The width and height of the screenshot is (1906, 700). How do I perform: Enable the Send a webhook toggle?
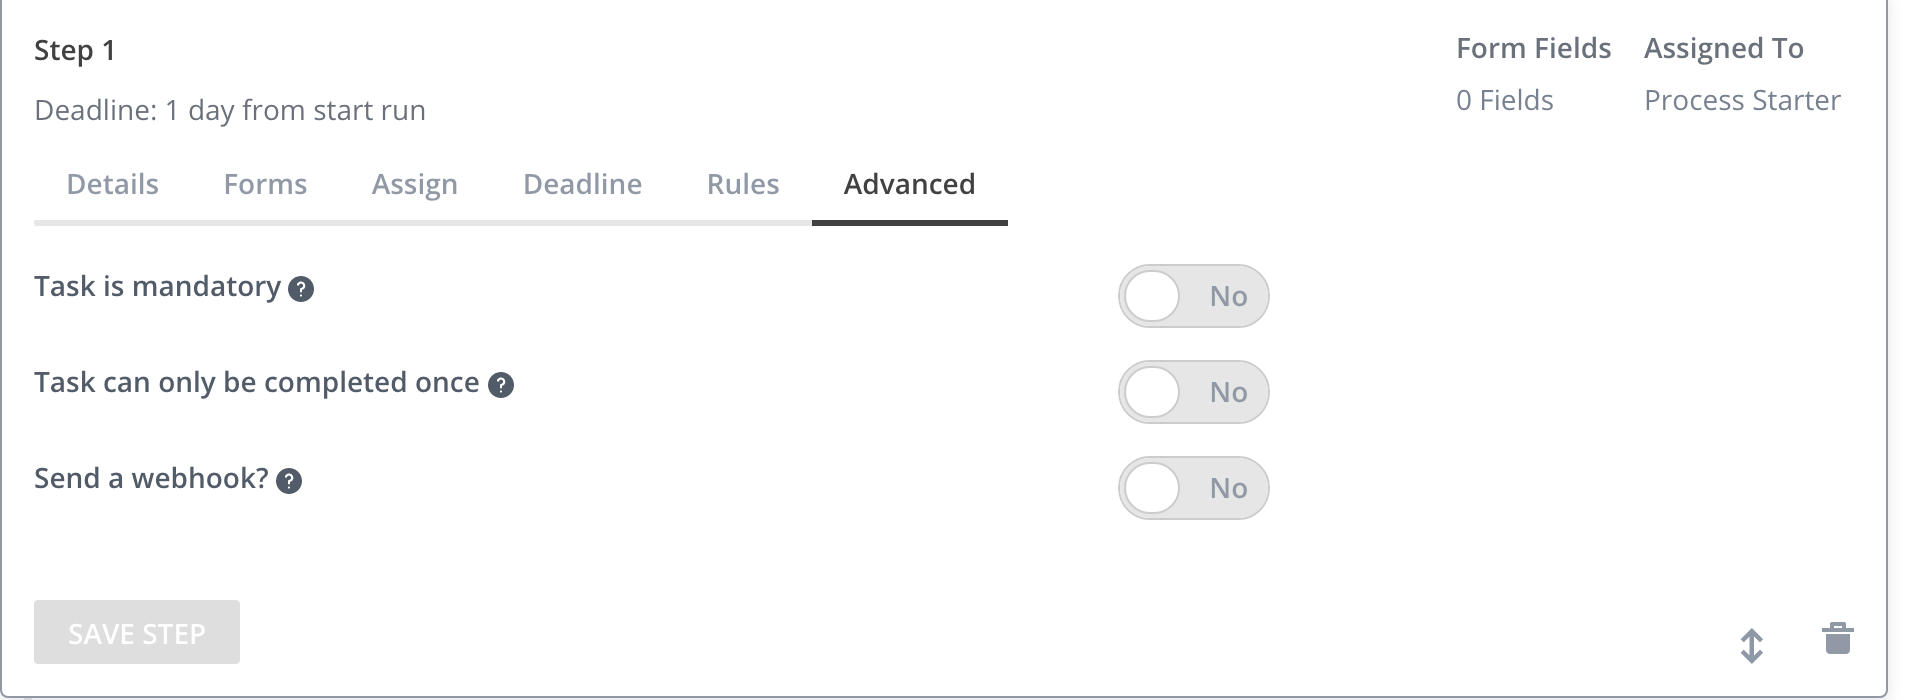coord(1193,488)
